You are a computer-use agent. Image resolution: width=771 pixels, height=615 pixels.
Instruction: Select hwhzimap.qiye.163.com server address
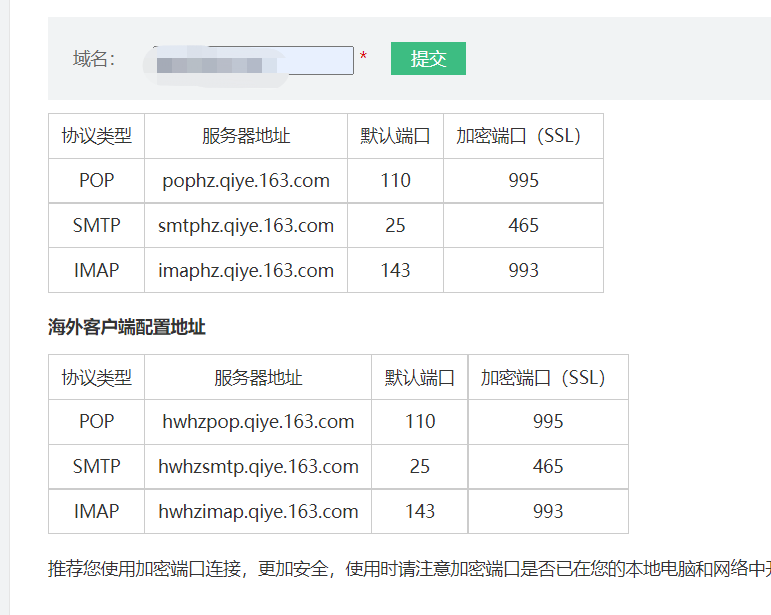coord(258,511)
